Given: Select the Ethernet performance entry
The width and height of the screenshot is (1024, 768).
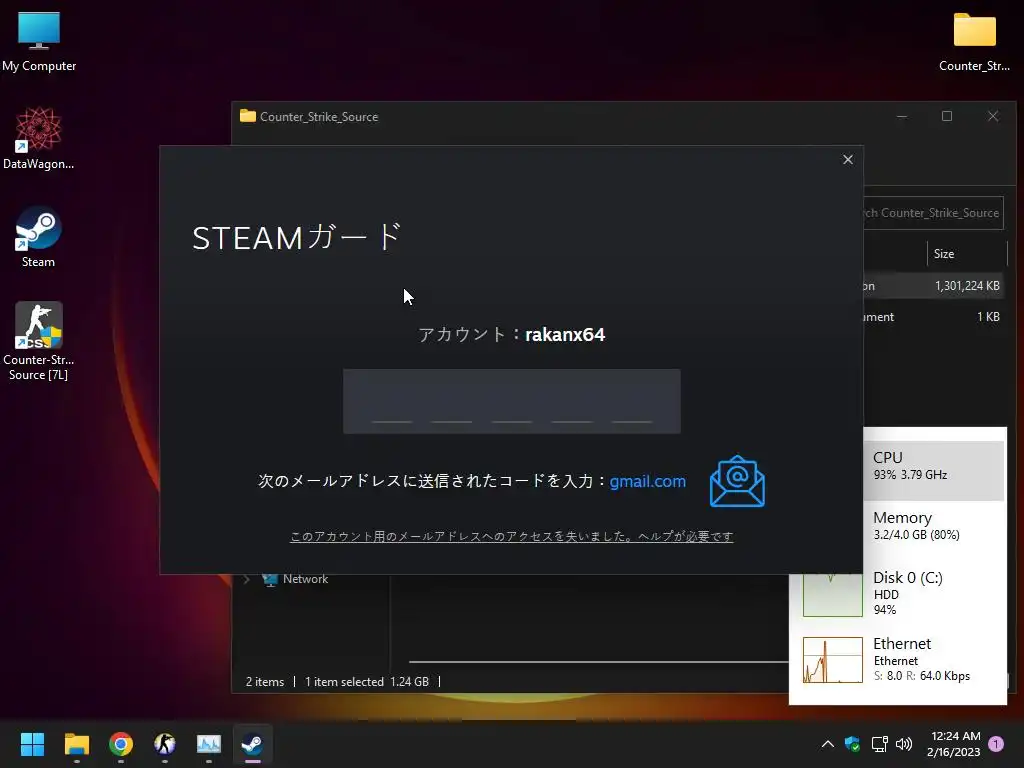Looking at the screenshot, I should [903, 660].
